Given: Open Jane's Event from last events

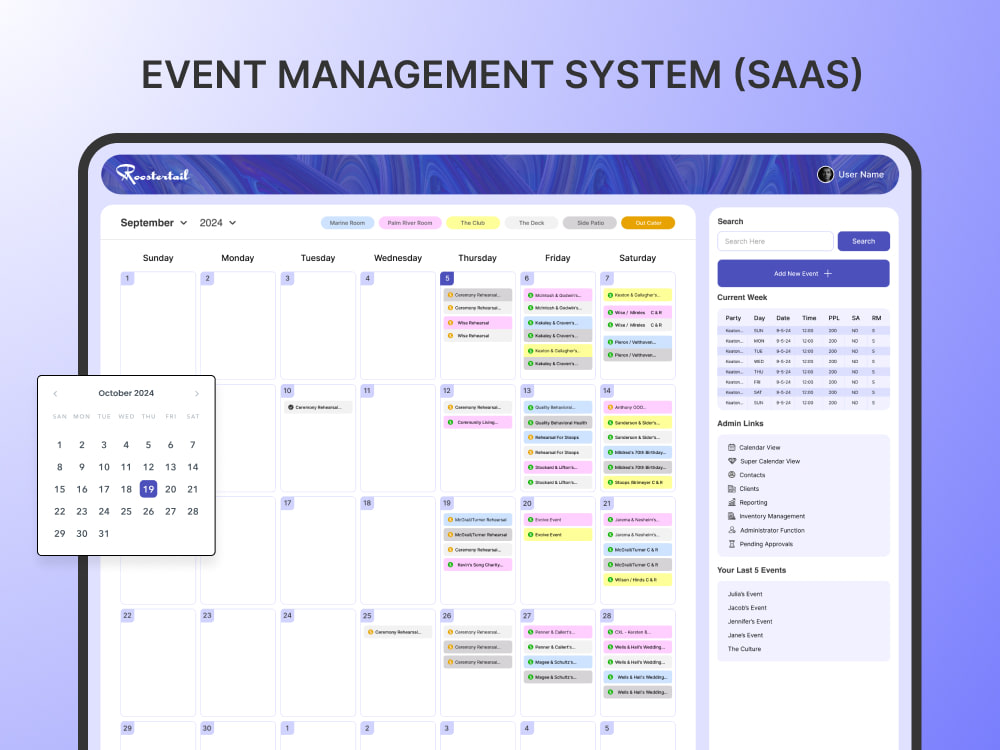Looking at the screenshot, I should (745, 635).
